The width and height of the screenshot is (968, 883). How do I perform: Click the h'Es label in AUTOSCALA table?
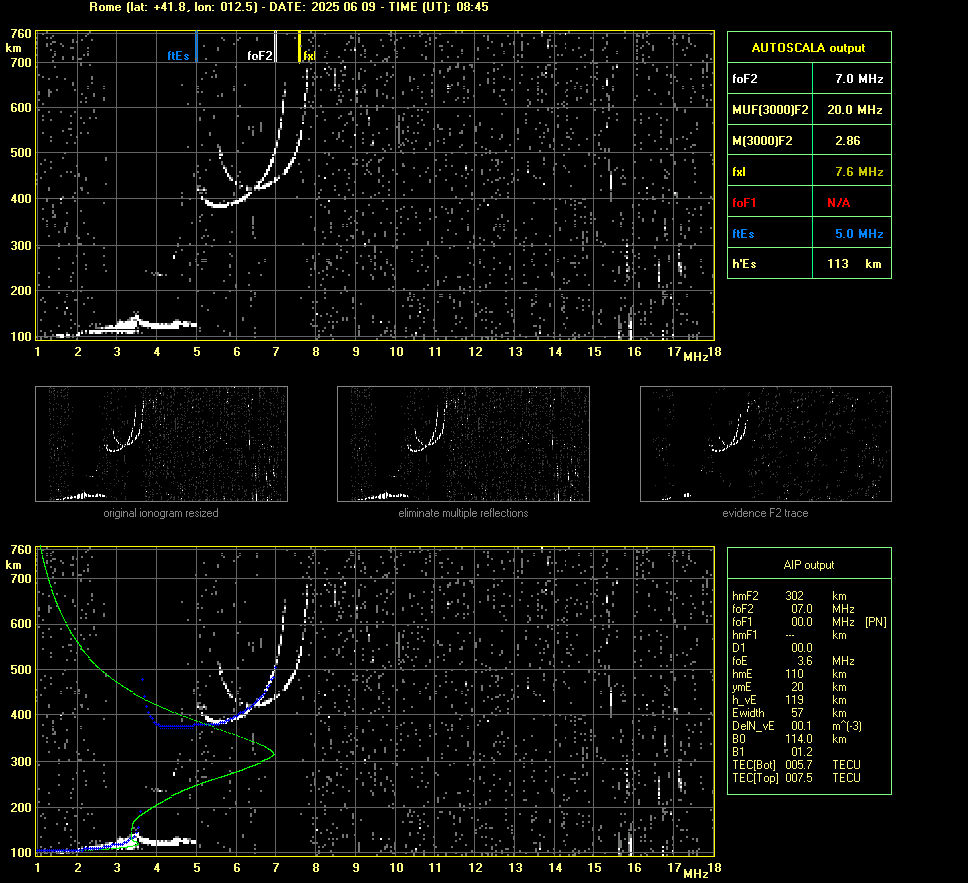point(744,264)
